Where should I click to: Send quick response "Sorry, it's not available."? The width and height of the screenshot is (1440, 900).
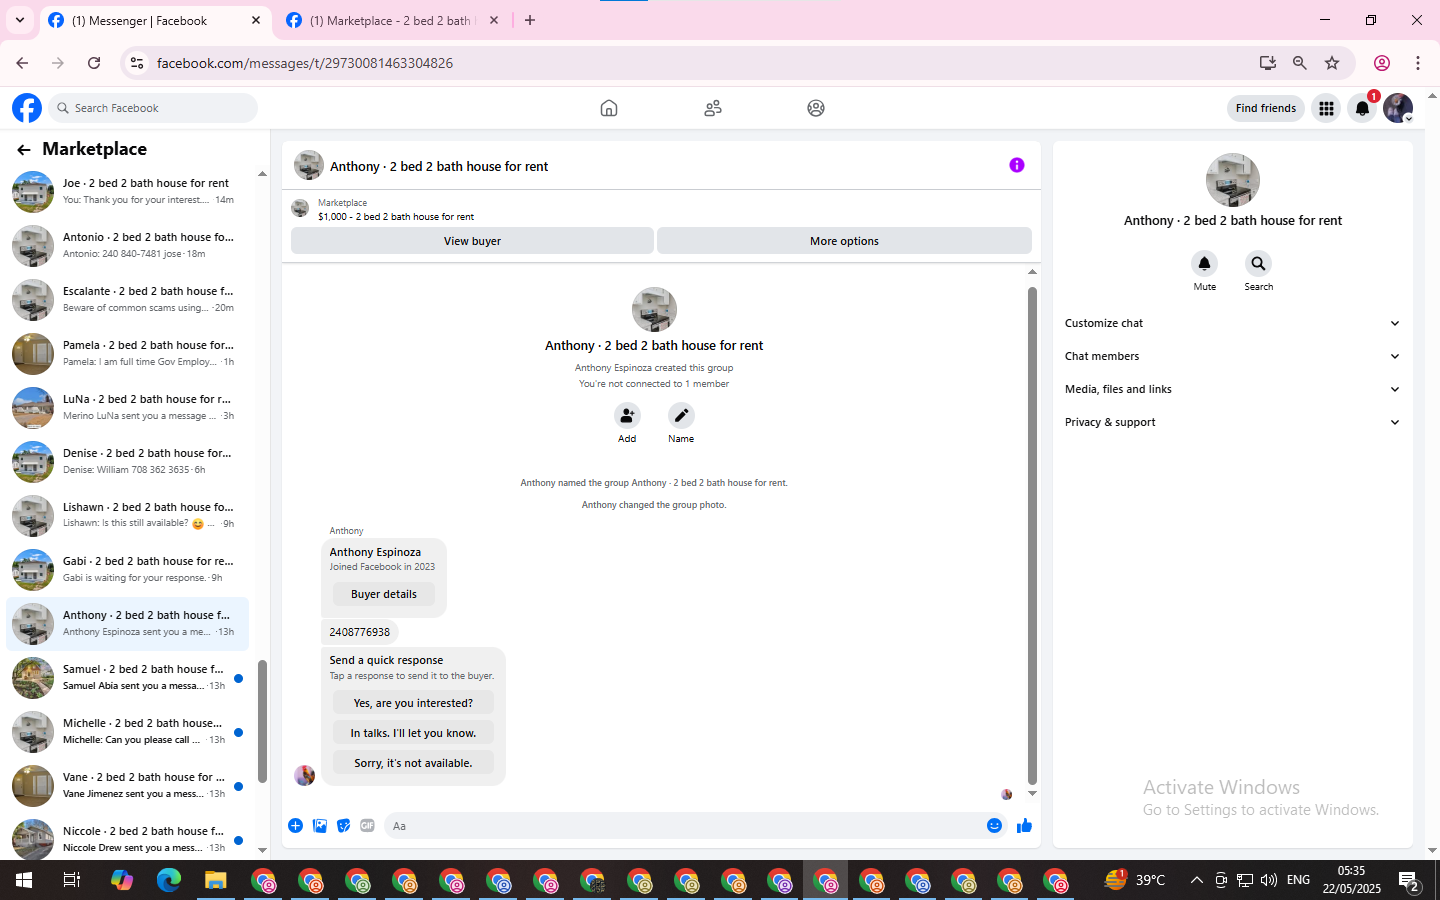pos(413,763)
